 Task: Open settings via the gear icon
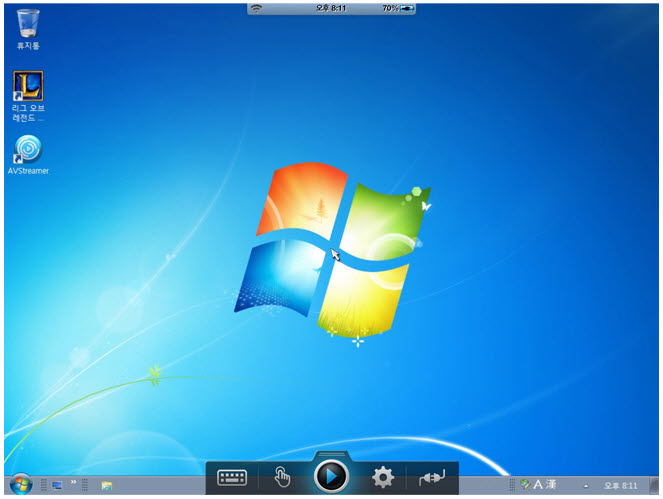[x=383, y=477]
